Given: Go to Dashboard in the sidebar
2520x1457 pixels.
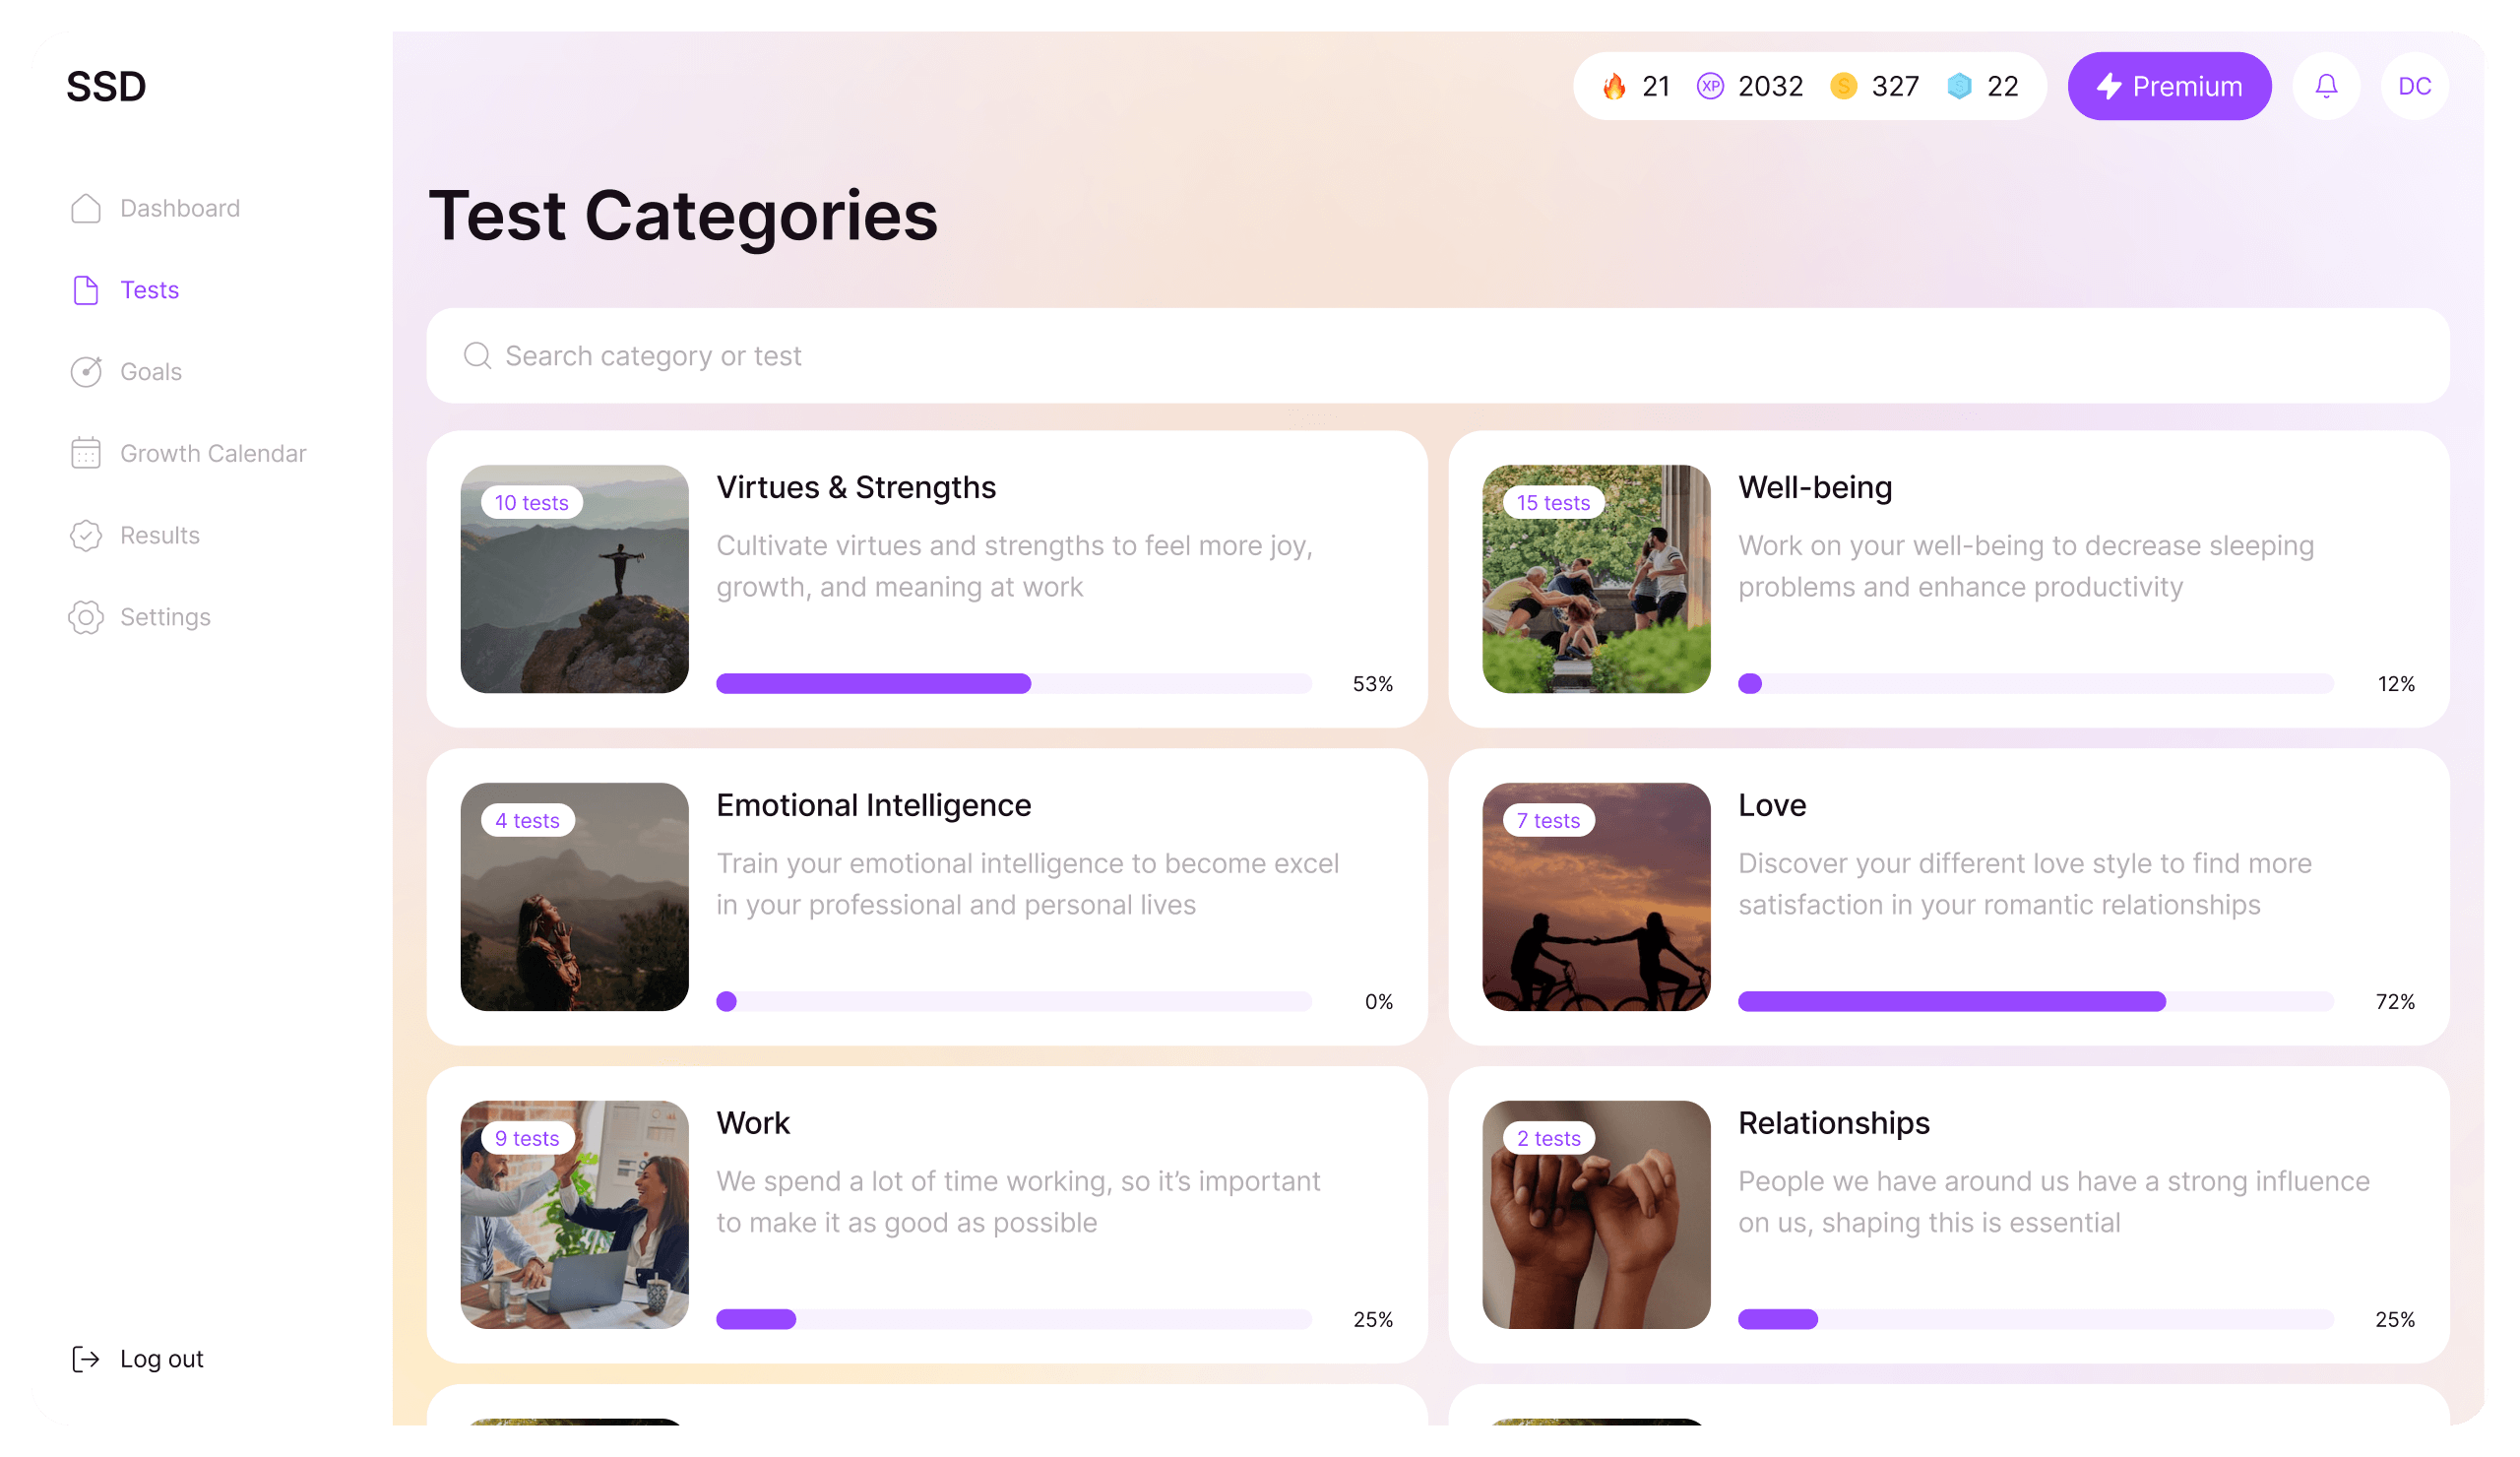Looking at the screenshot, I should click(x=179, y=208).
